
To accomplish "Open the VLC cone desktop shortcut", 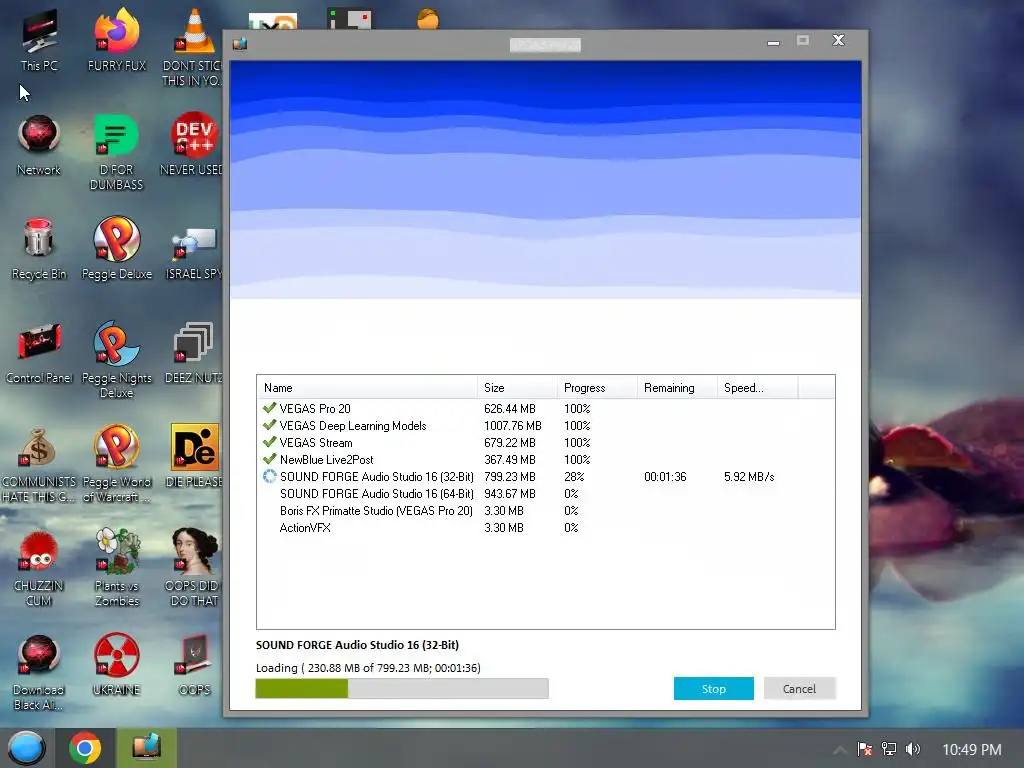I will click(193, 46).
